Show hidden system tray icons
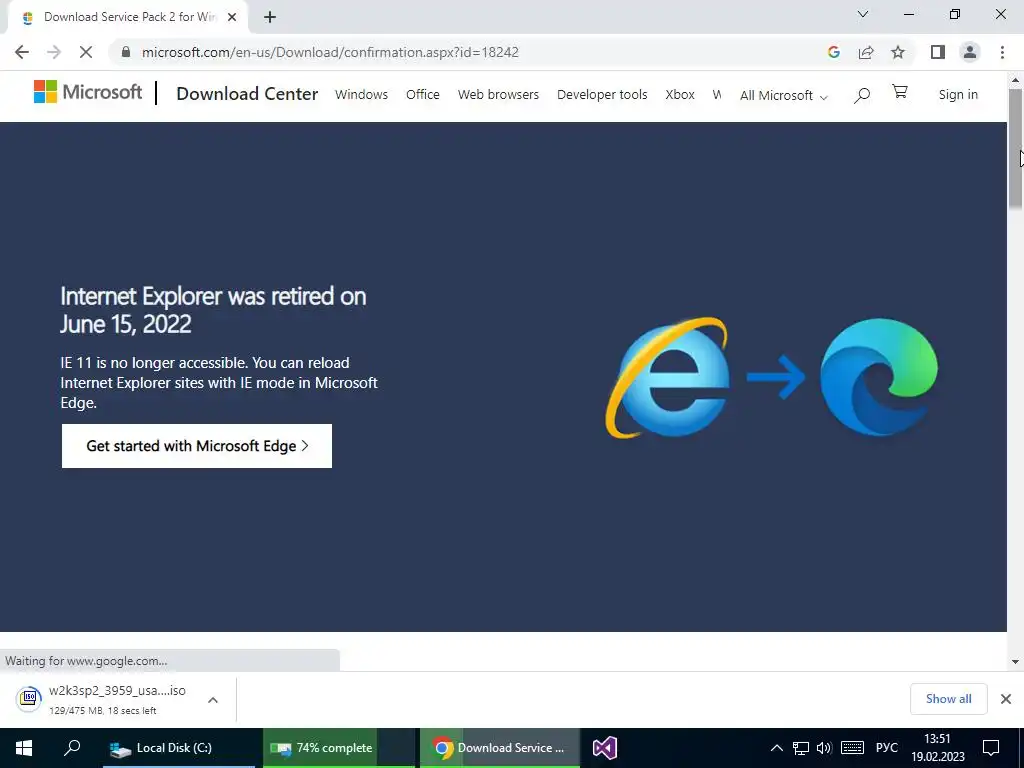This screenshot has height=768, width=1024. (x=776, y=748)
